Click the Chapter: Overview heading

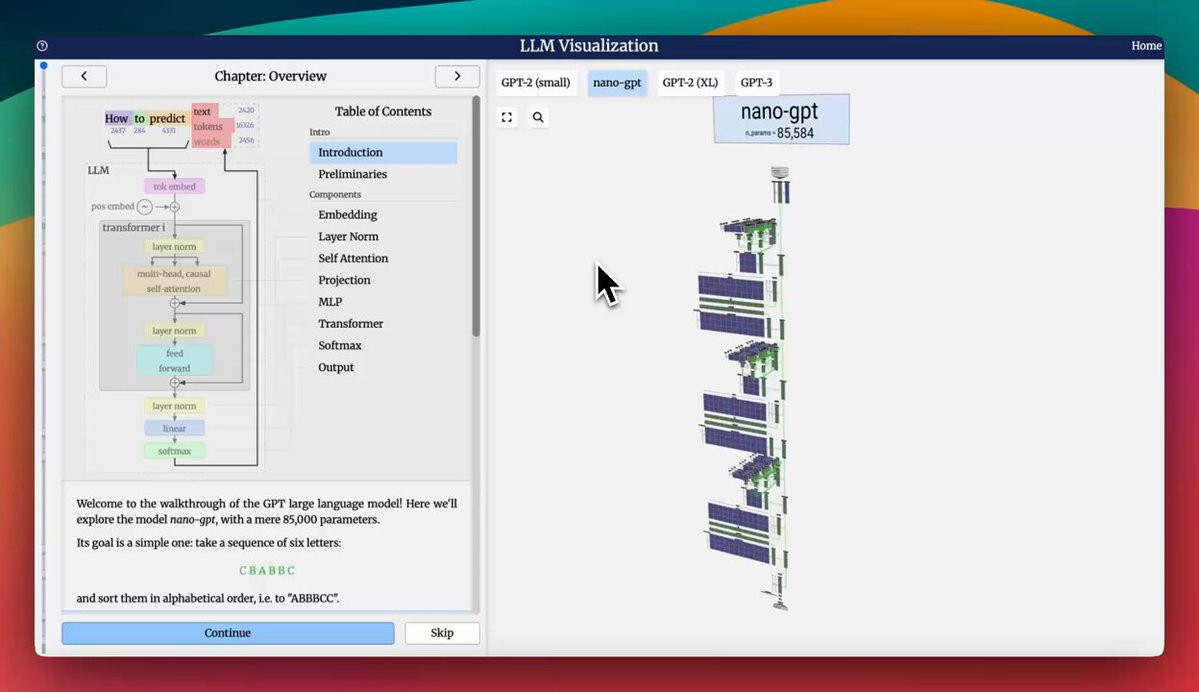[x=271, y=76]
